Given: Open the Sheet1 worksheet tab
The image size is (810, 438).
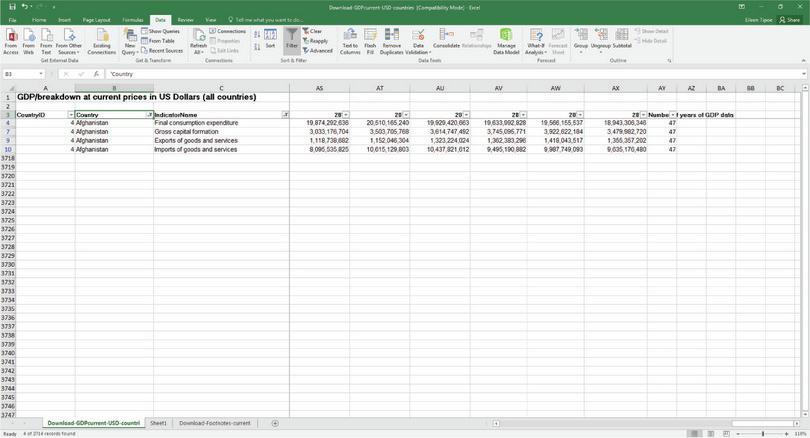Looking at the screenshot, I should 159,423.
